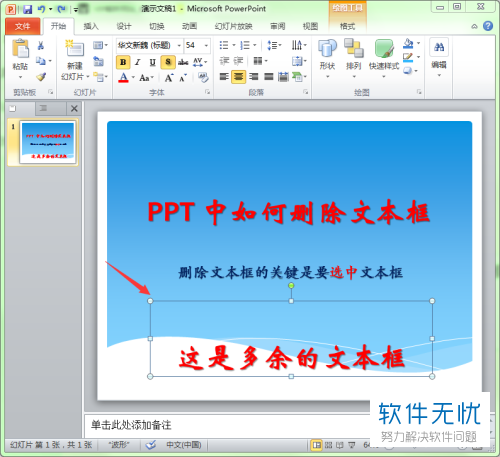Viewport: 500px width, 457px height.
Task: Click the Reset slide icon
Action: point(98,61)
